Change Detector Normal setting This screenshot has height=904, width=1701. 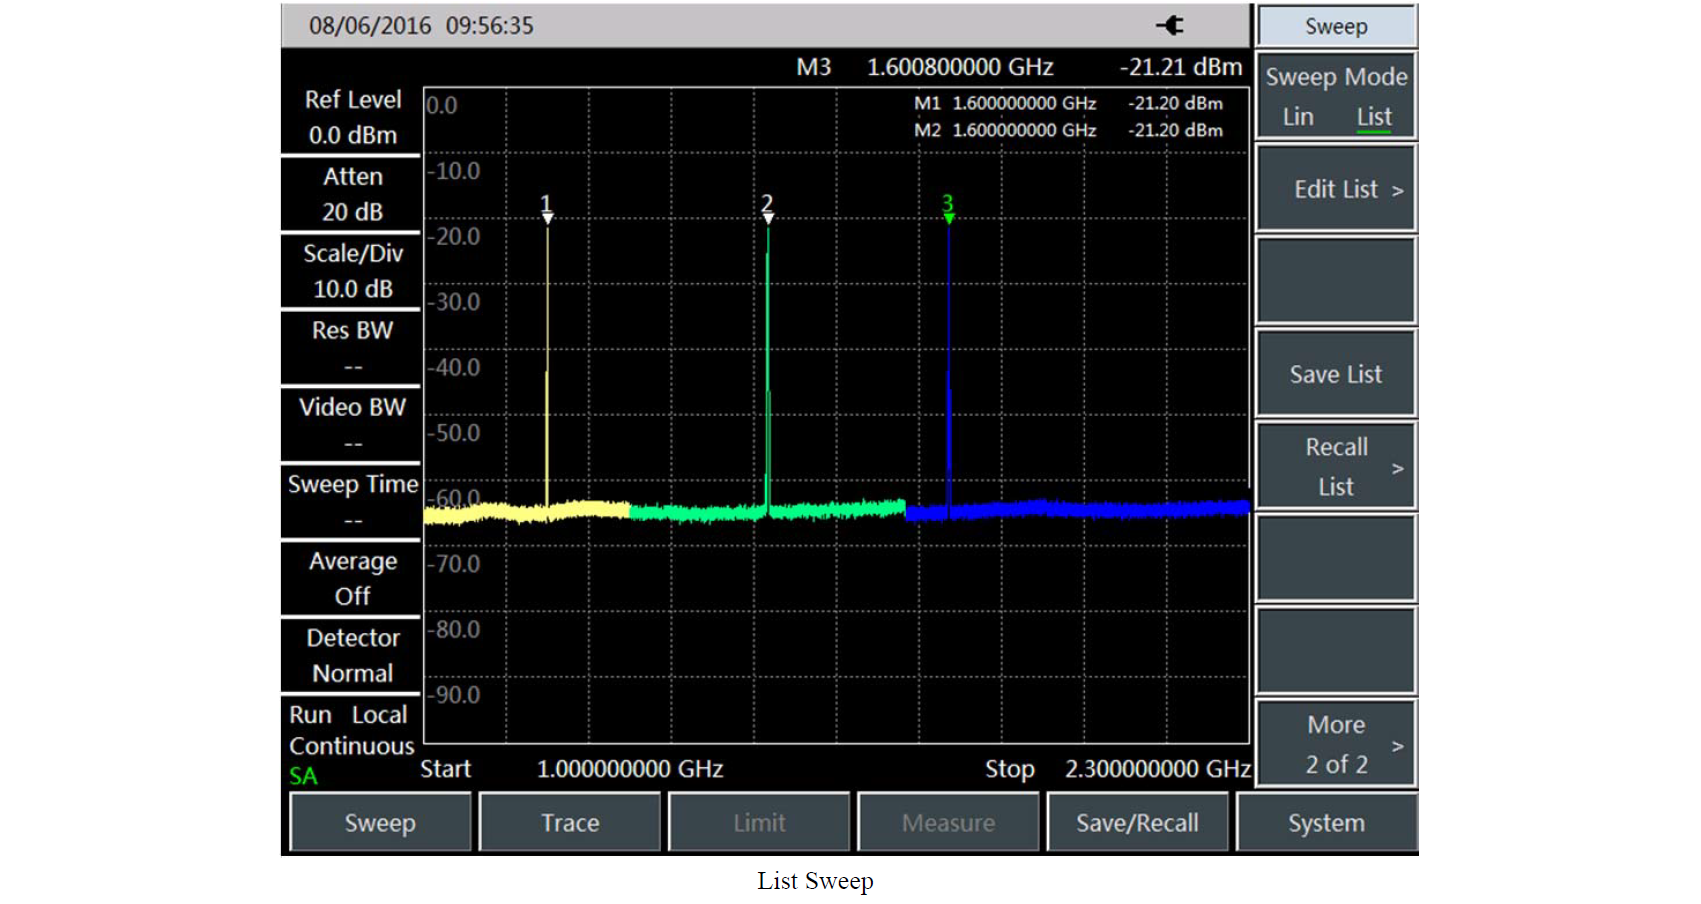coord(352,656)
